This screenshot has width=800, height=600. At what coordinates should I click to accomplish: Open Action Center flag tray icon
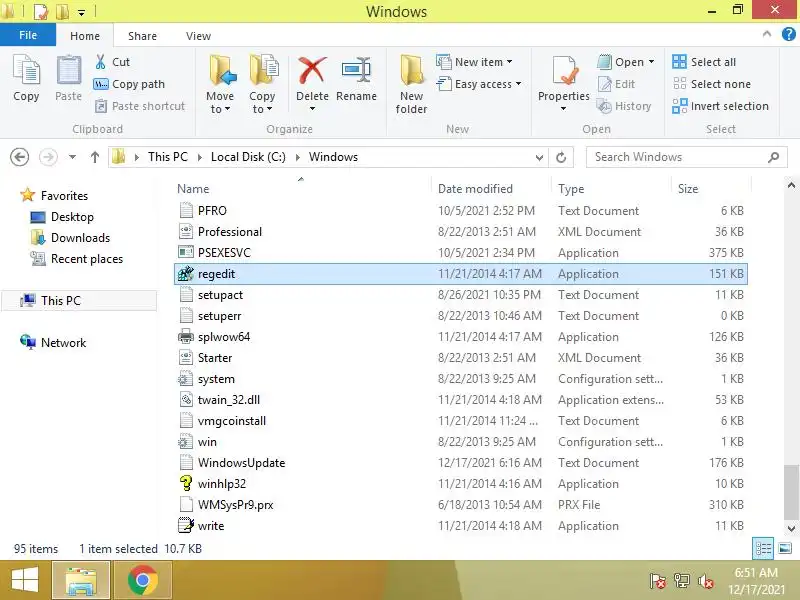click(x=657, y=581)
